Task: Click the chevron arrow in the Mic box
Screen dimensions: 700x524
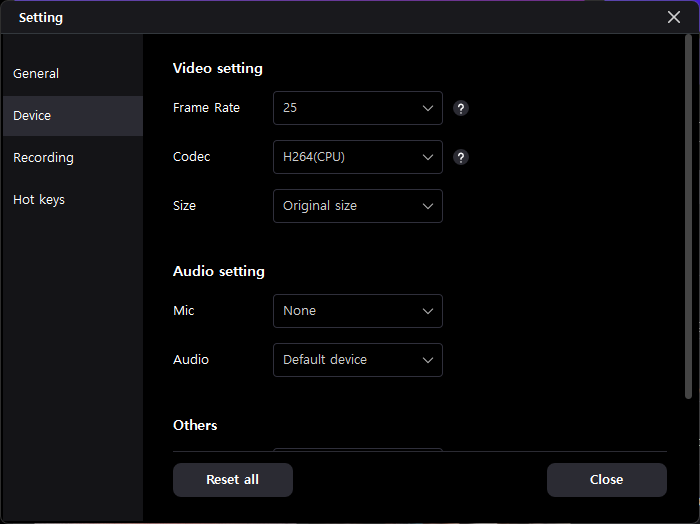Action: (428, 311)
